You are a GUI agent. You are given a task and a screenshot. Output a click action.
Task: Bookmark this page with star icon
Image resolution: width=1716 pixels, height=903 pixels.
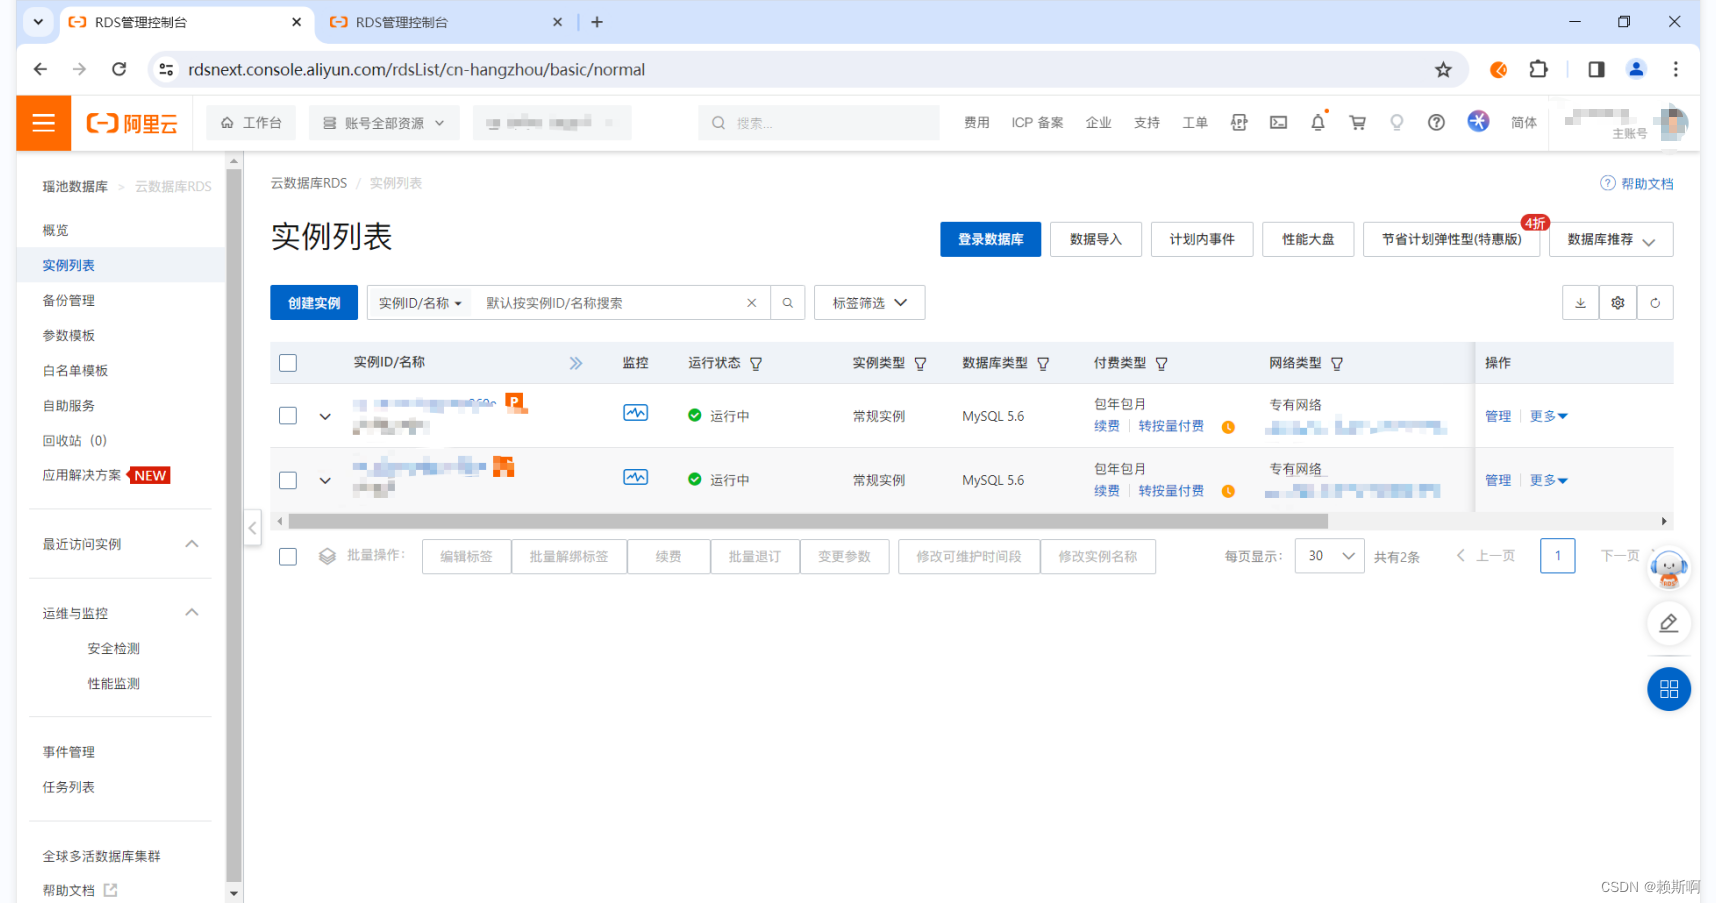[x=1443, y=70]
